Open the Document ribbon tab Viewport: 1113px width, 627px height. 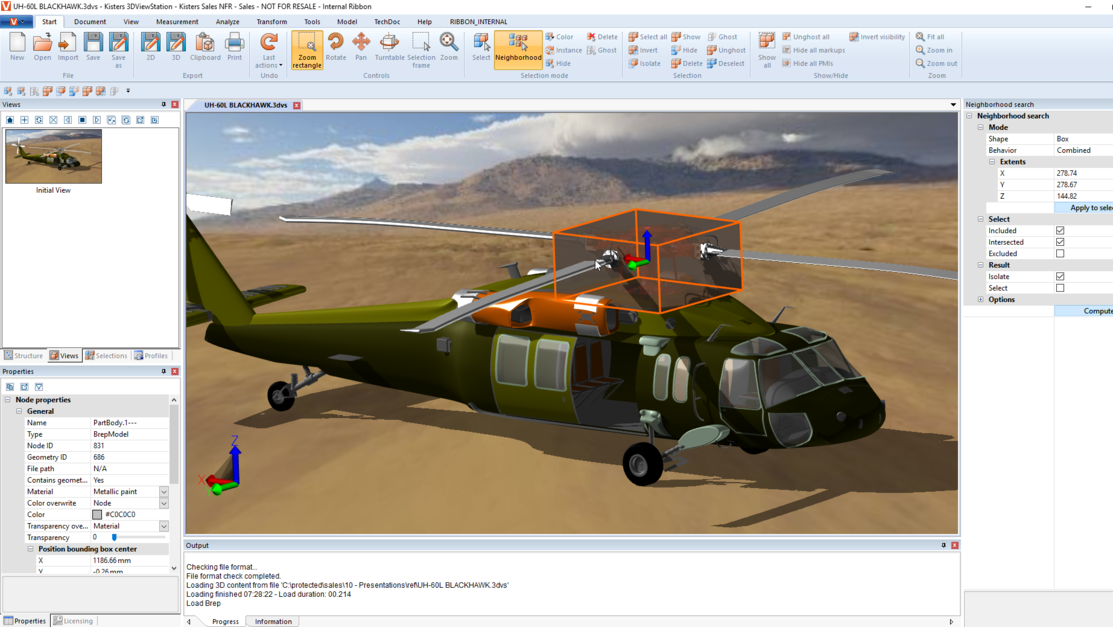(x=90, y=22)
